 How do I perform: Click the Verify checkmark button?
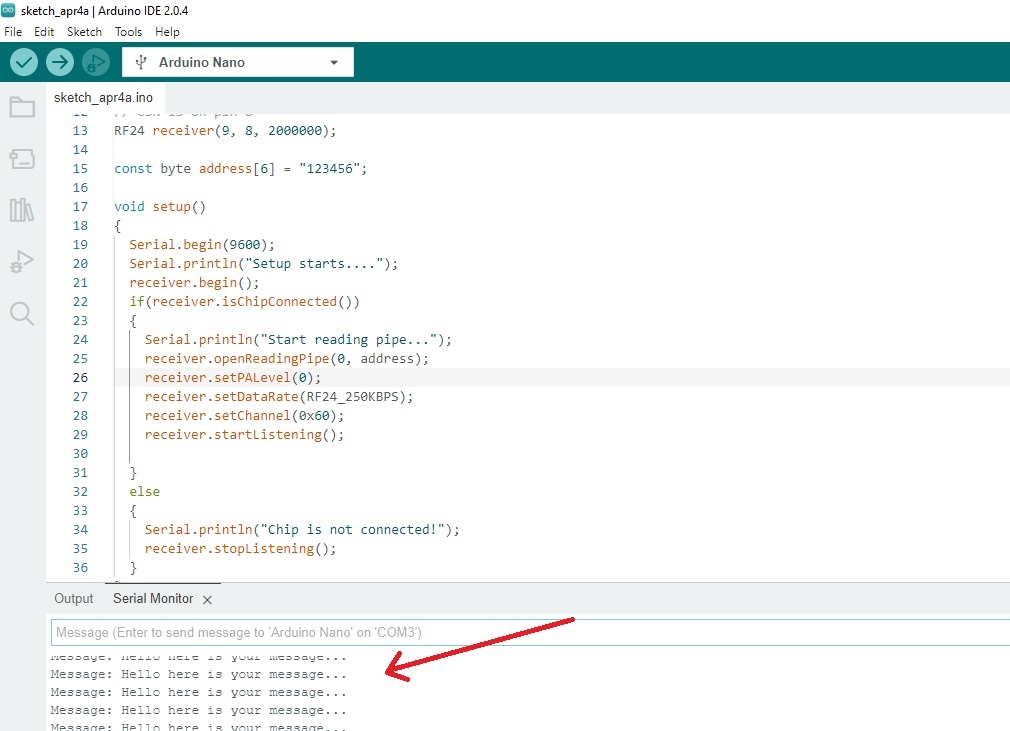coord(24,62)
